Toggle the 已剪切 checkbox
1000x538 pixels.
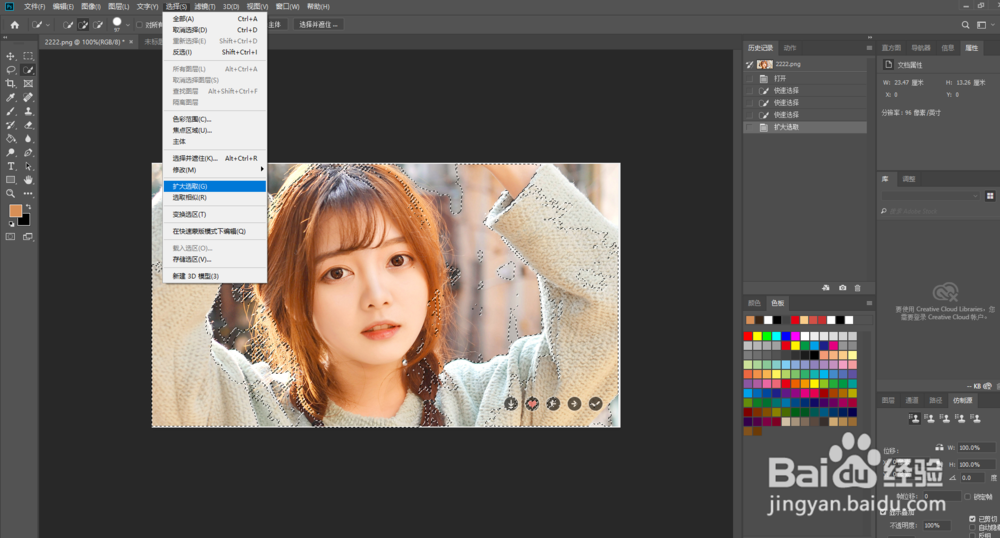coord(972,518)
